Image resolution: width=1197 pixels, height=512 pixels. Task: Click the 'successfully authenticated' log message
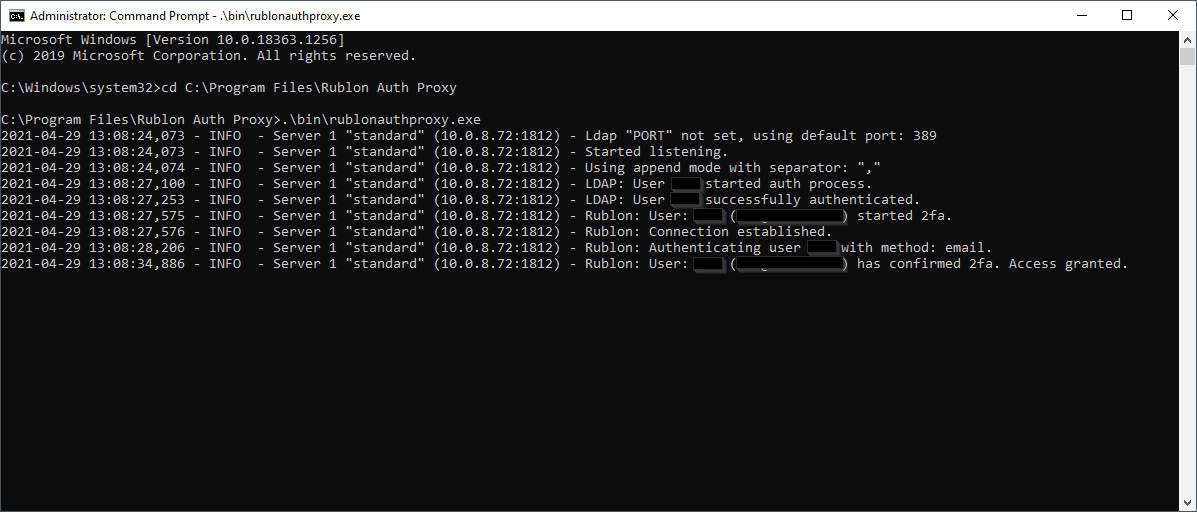coord(812,200)
